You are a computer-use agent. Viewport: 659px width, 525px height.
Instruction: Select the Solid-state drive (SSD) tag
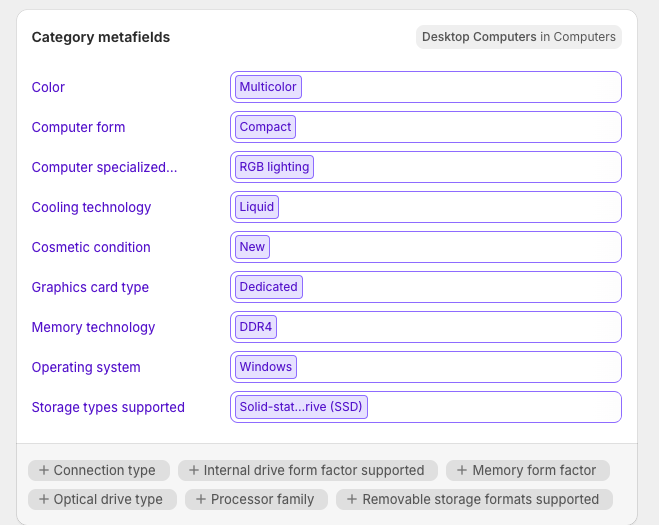(x=301, y=407)
